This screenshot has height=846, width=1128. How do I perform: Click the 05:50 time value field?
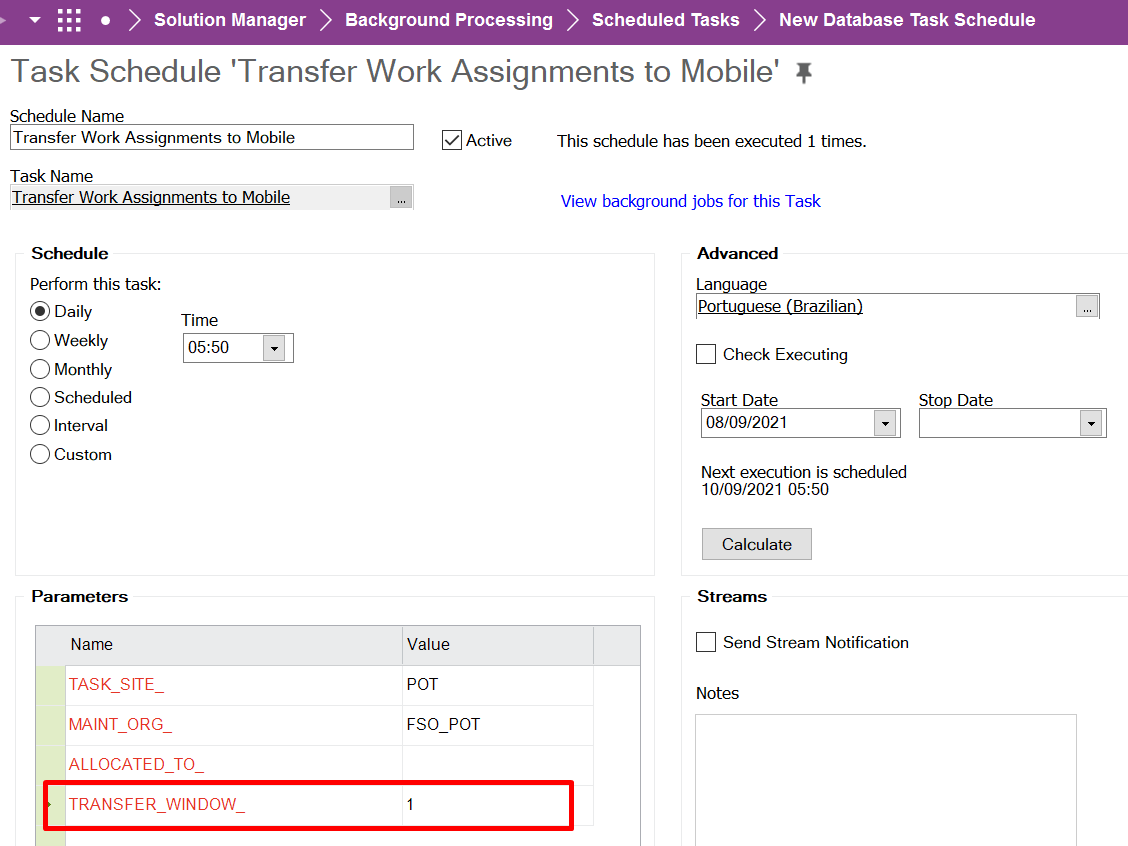point(223,348)
